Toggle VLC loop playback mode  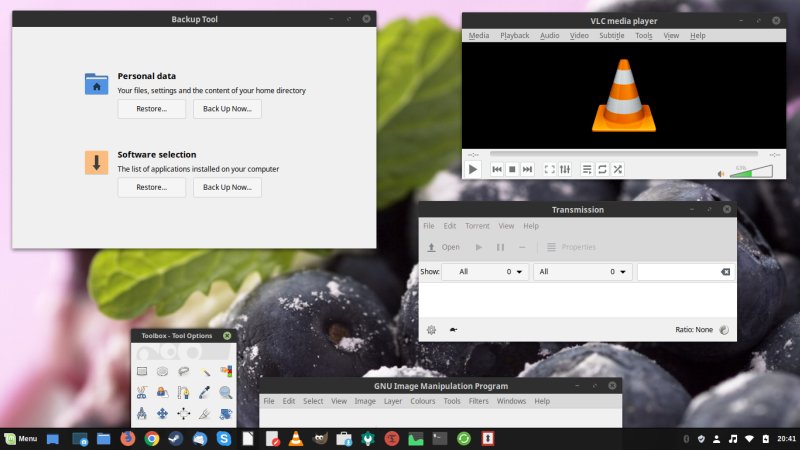coord(602,169)
